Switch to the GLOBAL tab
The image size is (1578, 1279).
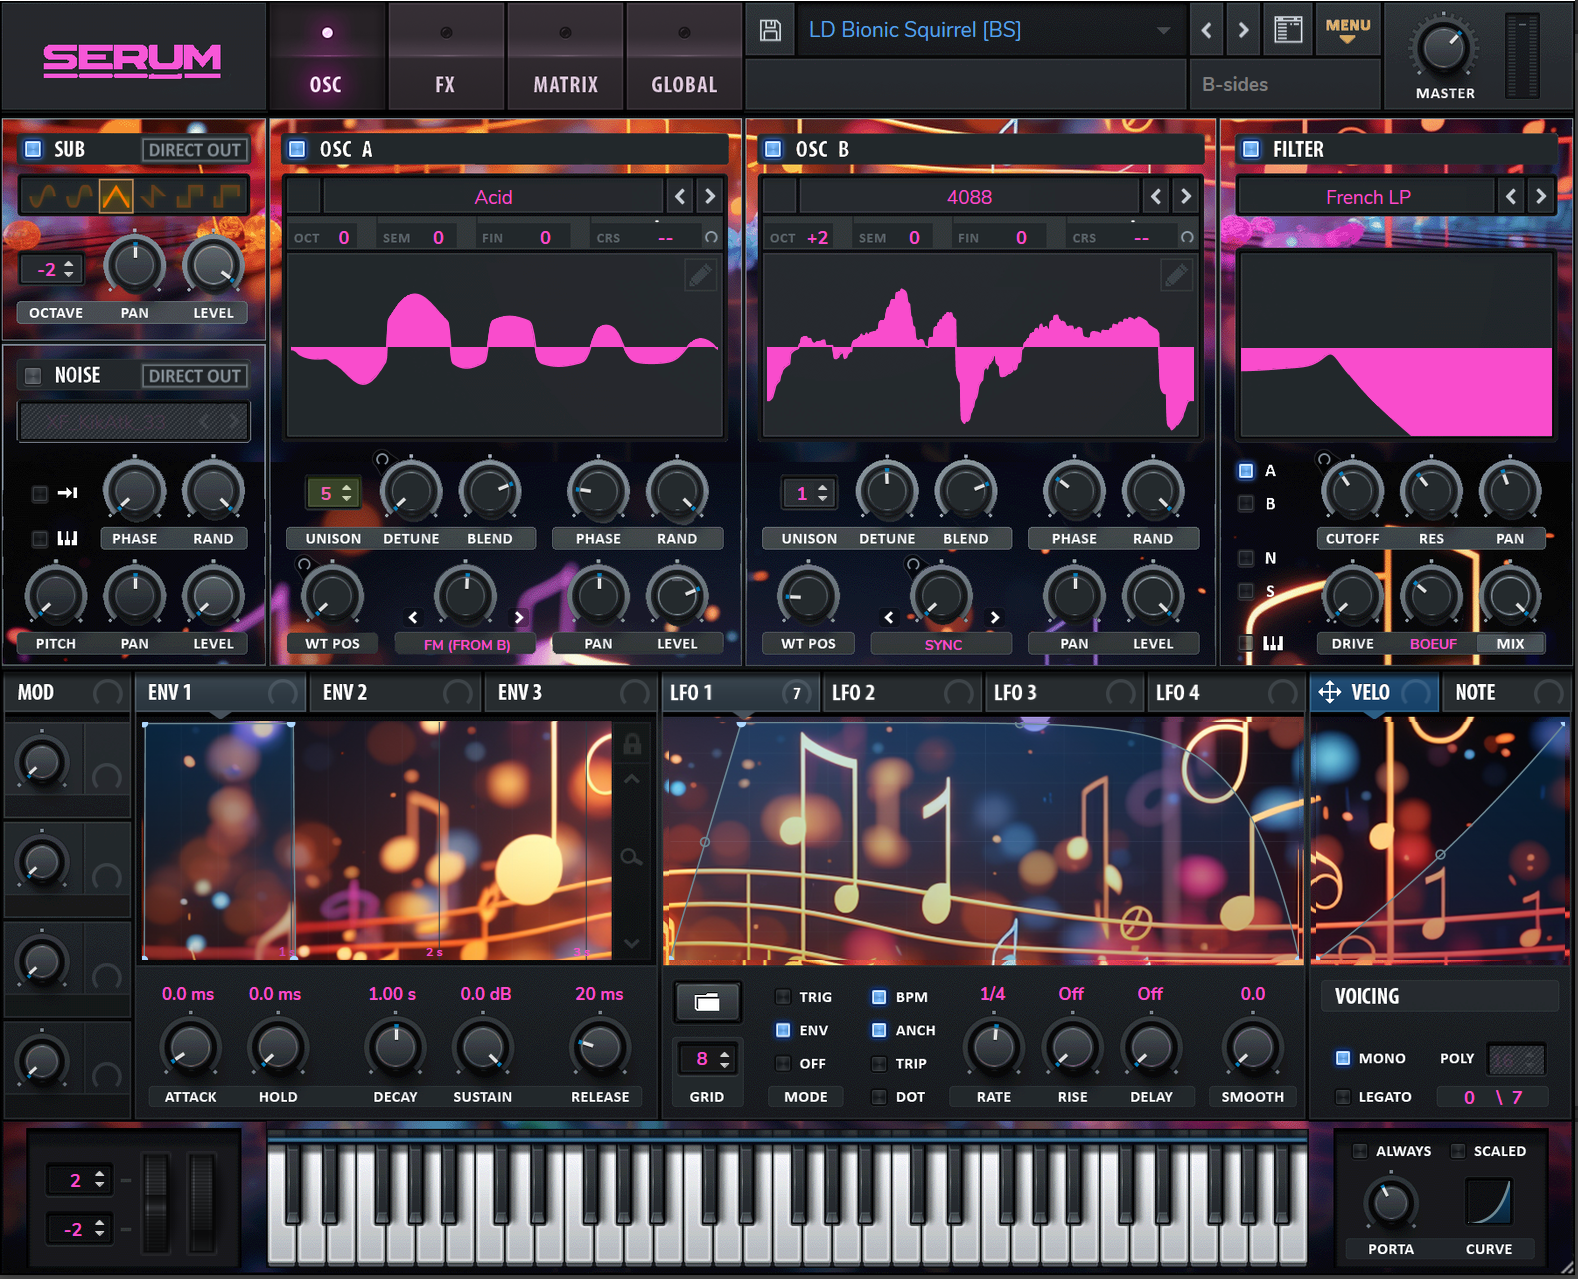click(684, 57)
